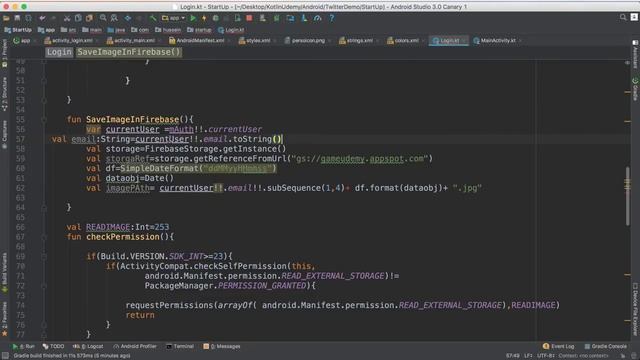Open the Android Profiler tool window
Image resolution: width=640 pixels, height=360 pixels.
click(x=135, y=346)
